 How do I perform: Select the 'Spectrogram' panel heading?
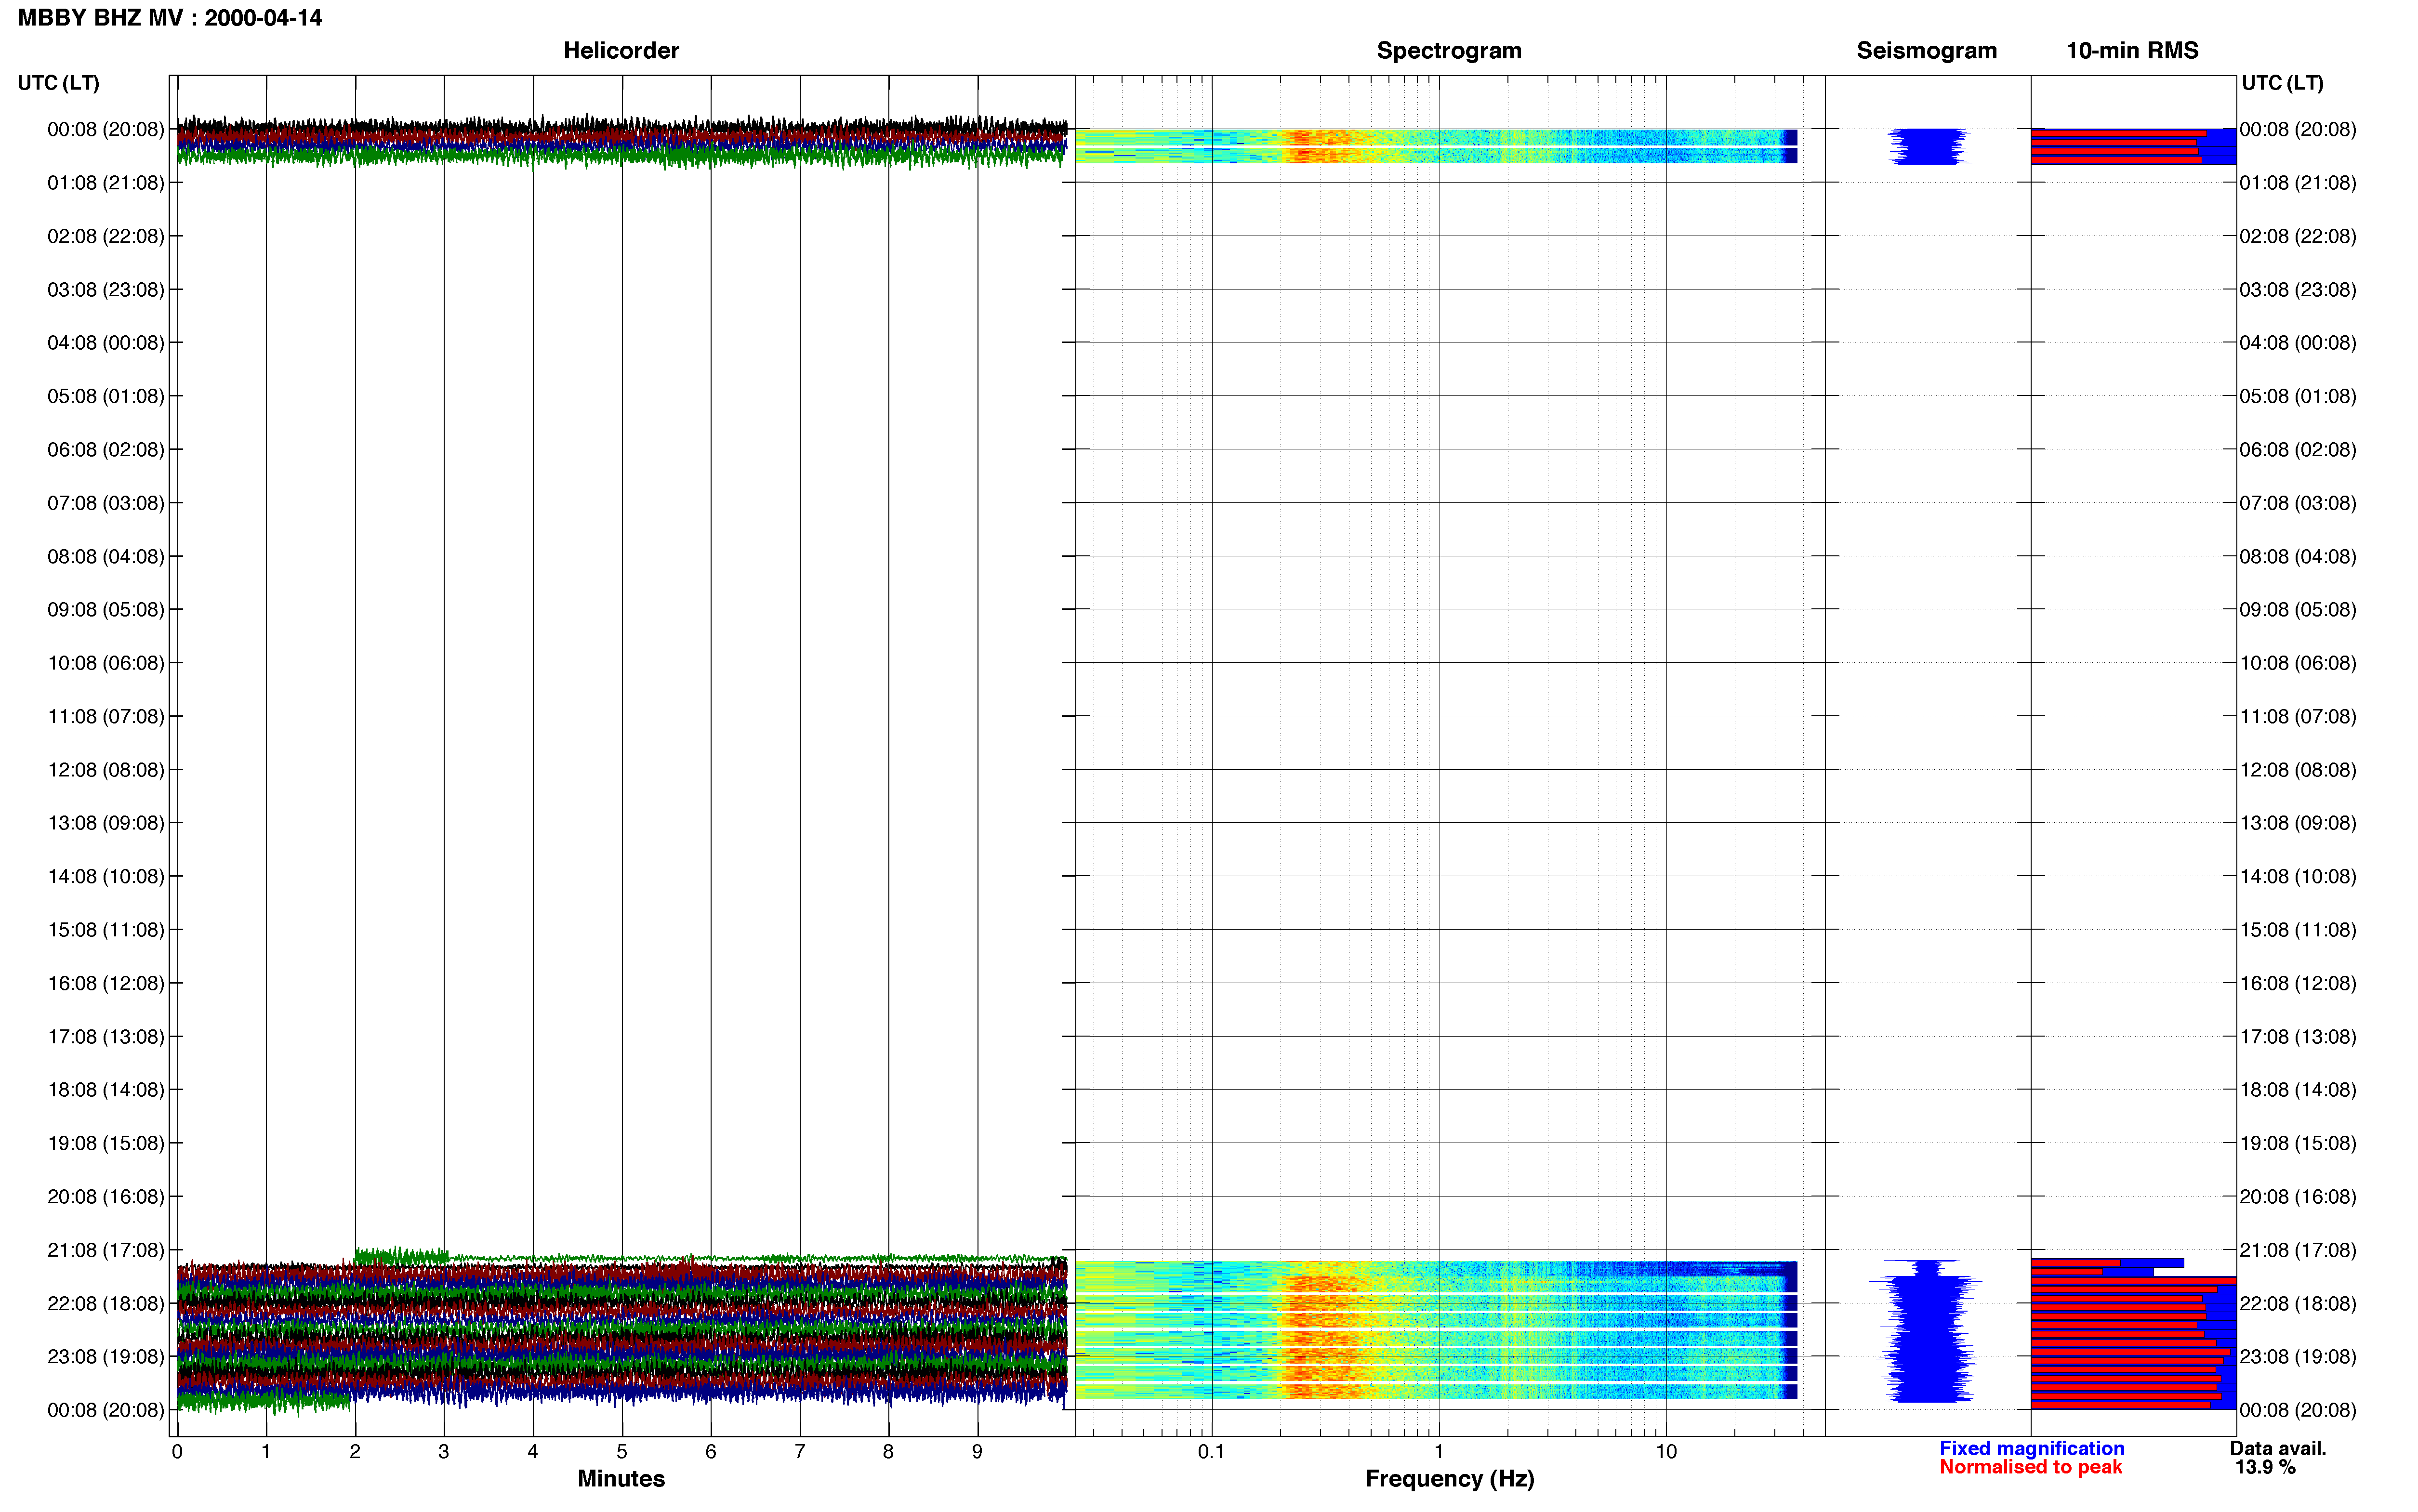(x=1449, y=50)
